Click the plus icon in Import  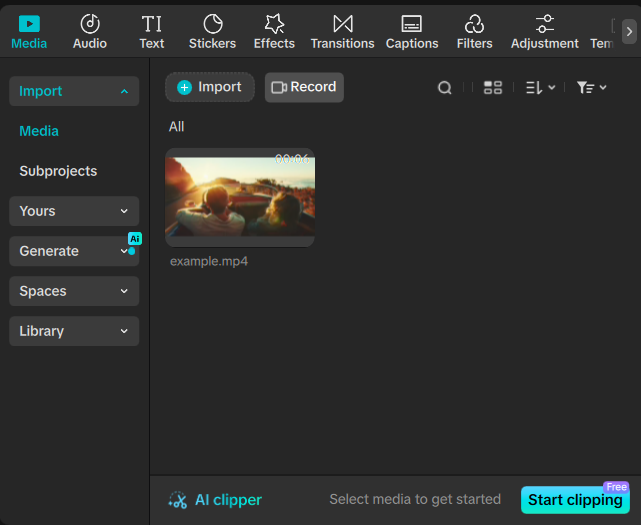[x=184, y=87]
